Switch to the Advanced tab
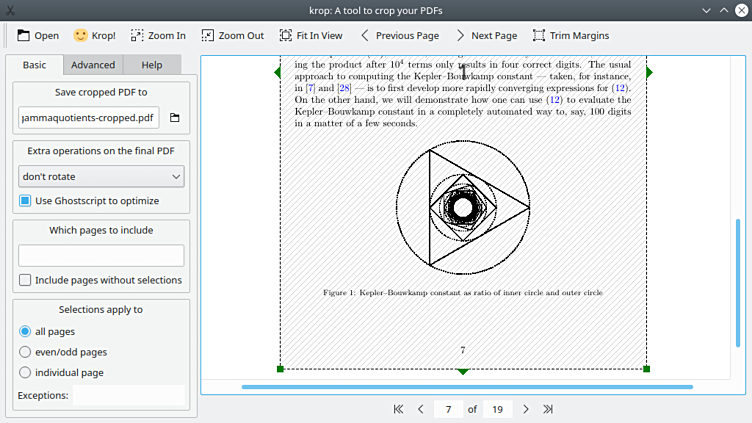The width and height of the screenshot is (752, 423). [92, 65]
